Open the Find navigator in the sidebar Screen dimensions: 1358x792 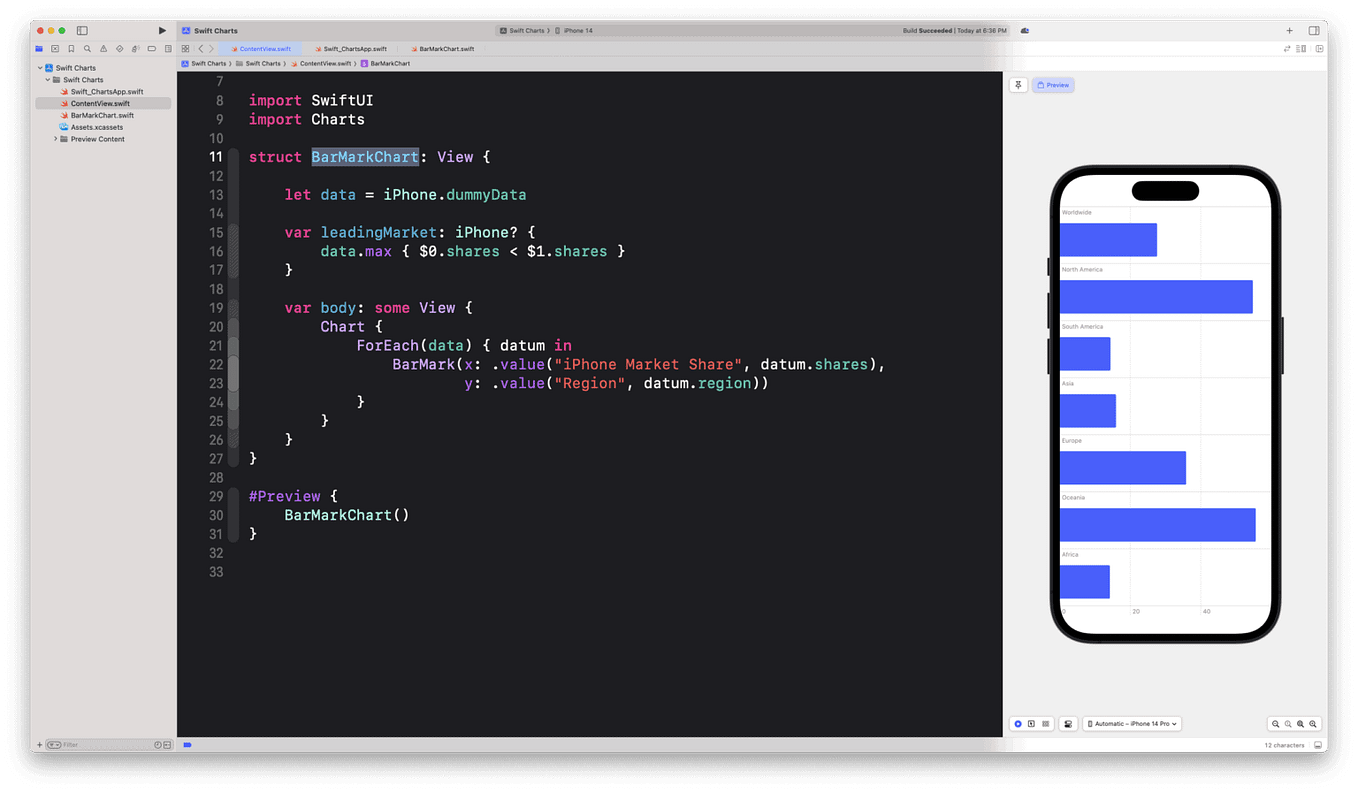point(87,49)
